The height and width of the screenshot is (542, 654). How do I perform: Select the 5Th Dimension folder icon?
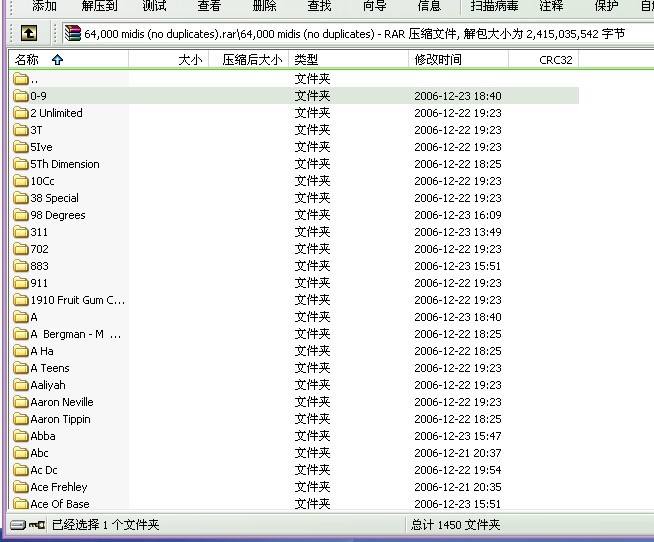tap(20, 164)
